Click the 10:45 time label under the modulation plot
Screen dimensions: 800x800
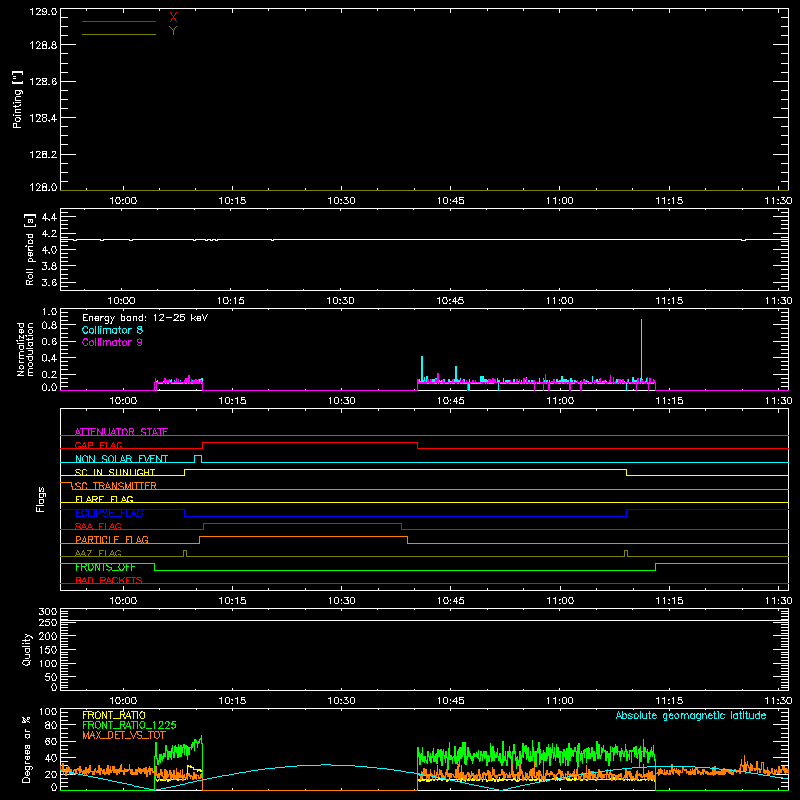(x=451, y=401)
